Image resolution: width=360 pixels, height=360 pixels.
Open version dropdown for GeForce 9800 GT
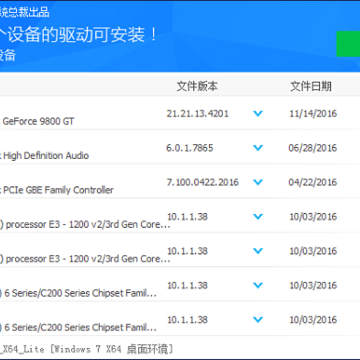258,113
